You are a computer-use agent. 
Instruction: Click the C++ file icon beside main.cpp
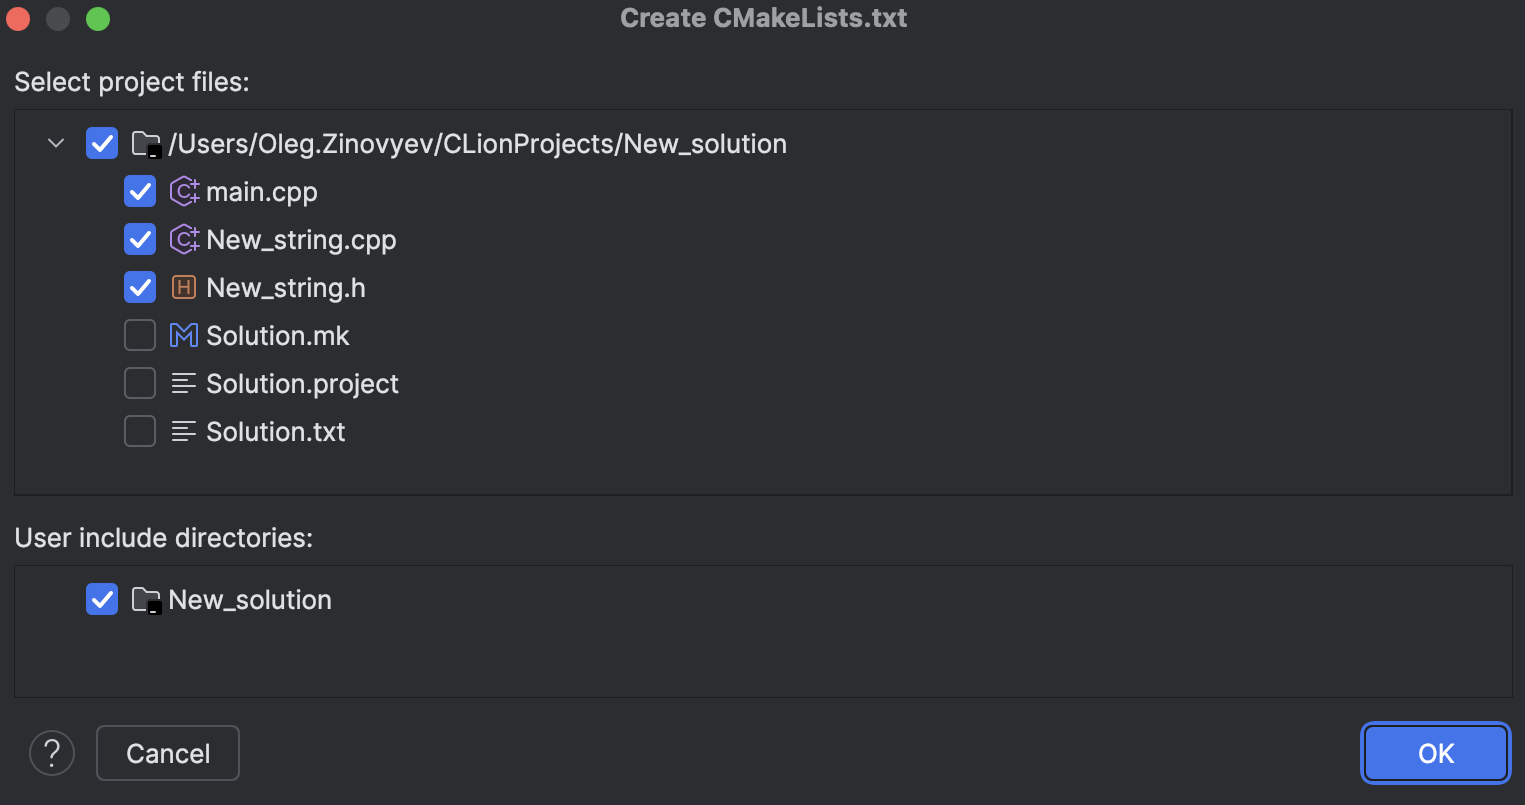click(x=184, y=191)
